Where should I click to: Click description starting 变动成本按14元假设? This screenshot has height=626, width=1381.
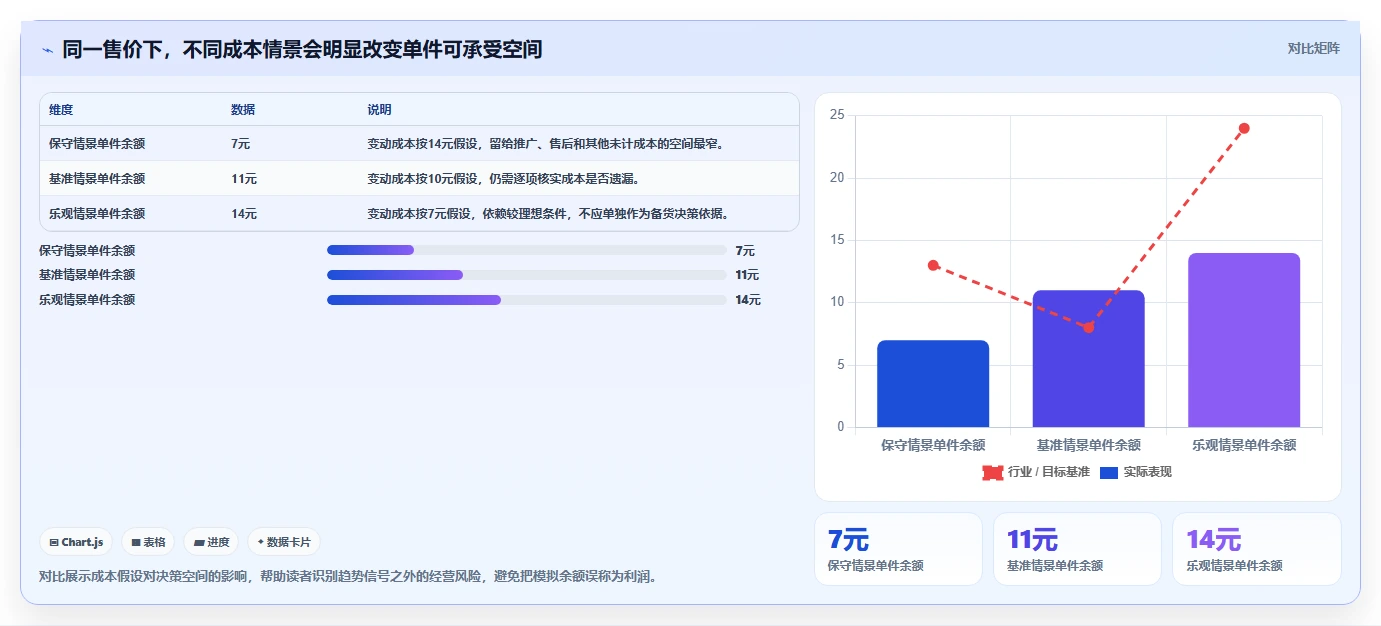(545, 144)
